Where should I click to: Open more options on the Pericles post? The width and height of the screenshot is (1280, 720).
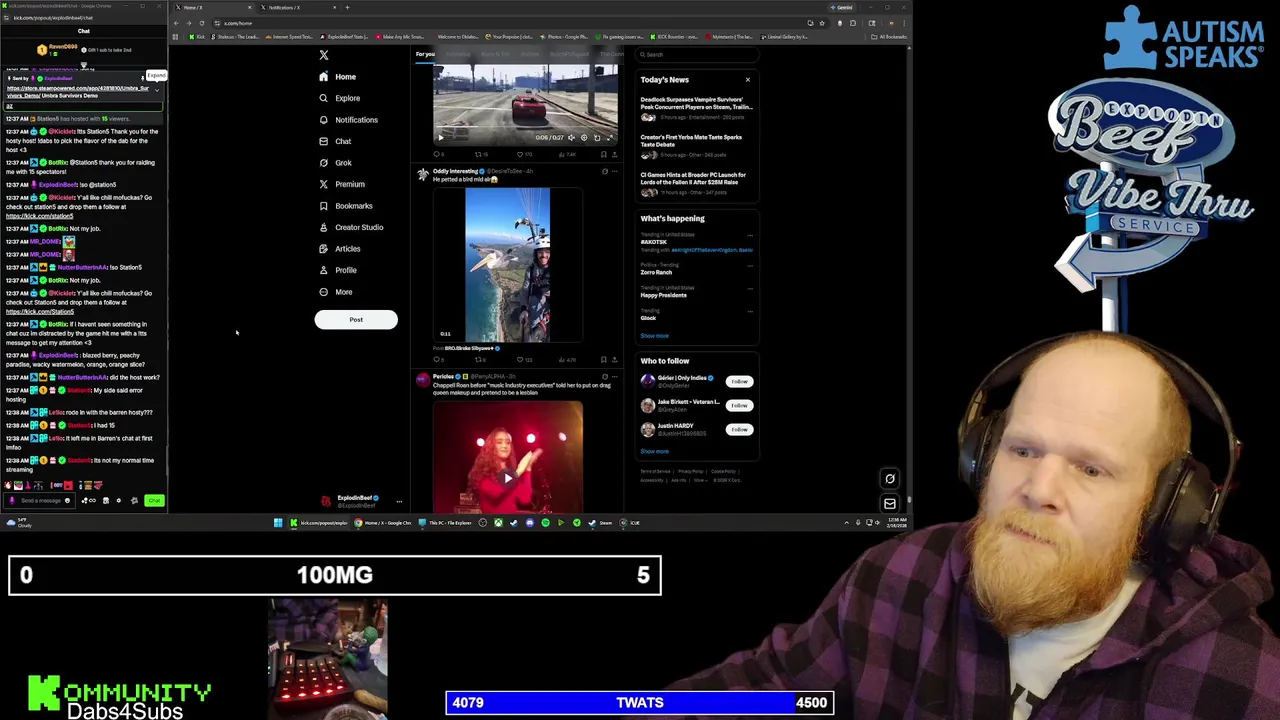[x=614, y=377]
